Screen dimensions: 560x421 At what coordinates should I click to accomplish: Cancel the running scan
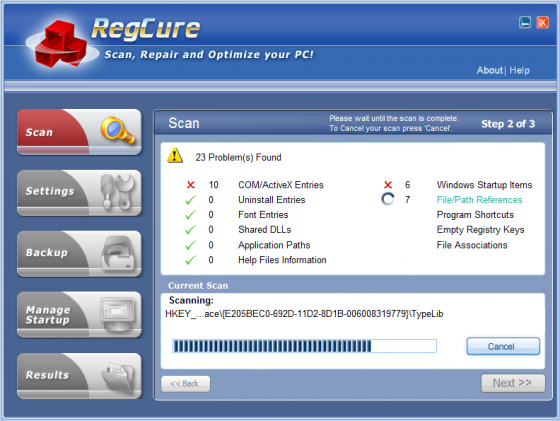[503, 346]
